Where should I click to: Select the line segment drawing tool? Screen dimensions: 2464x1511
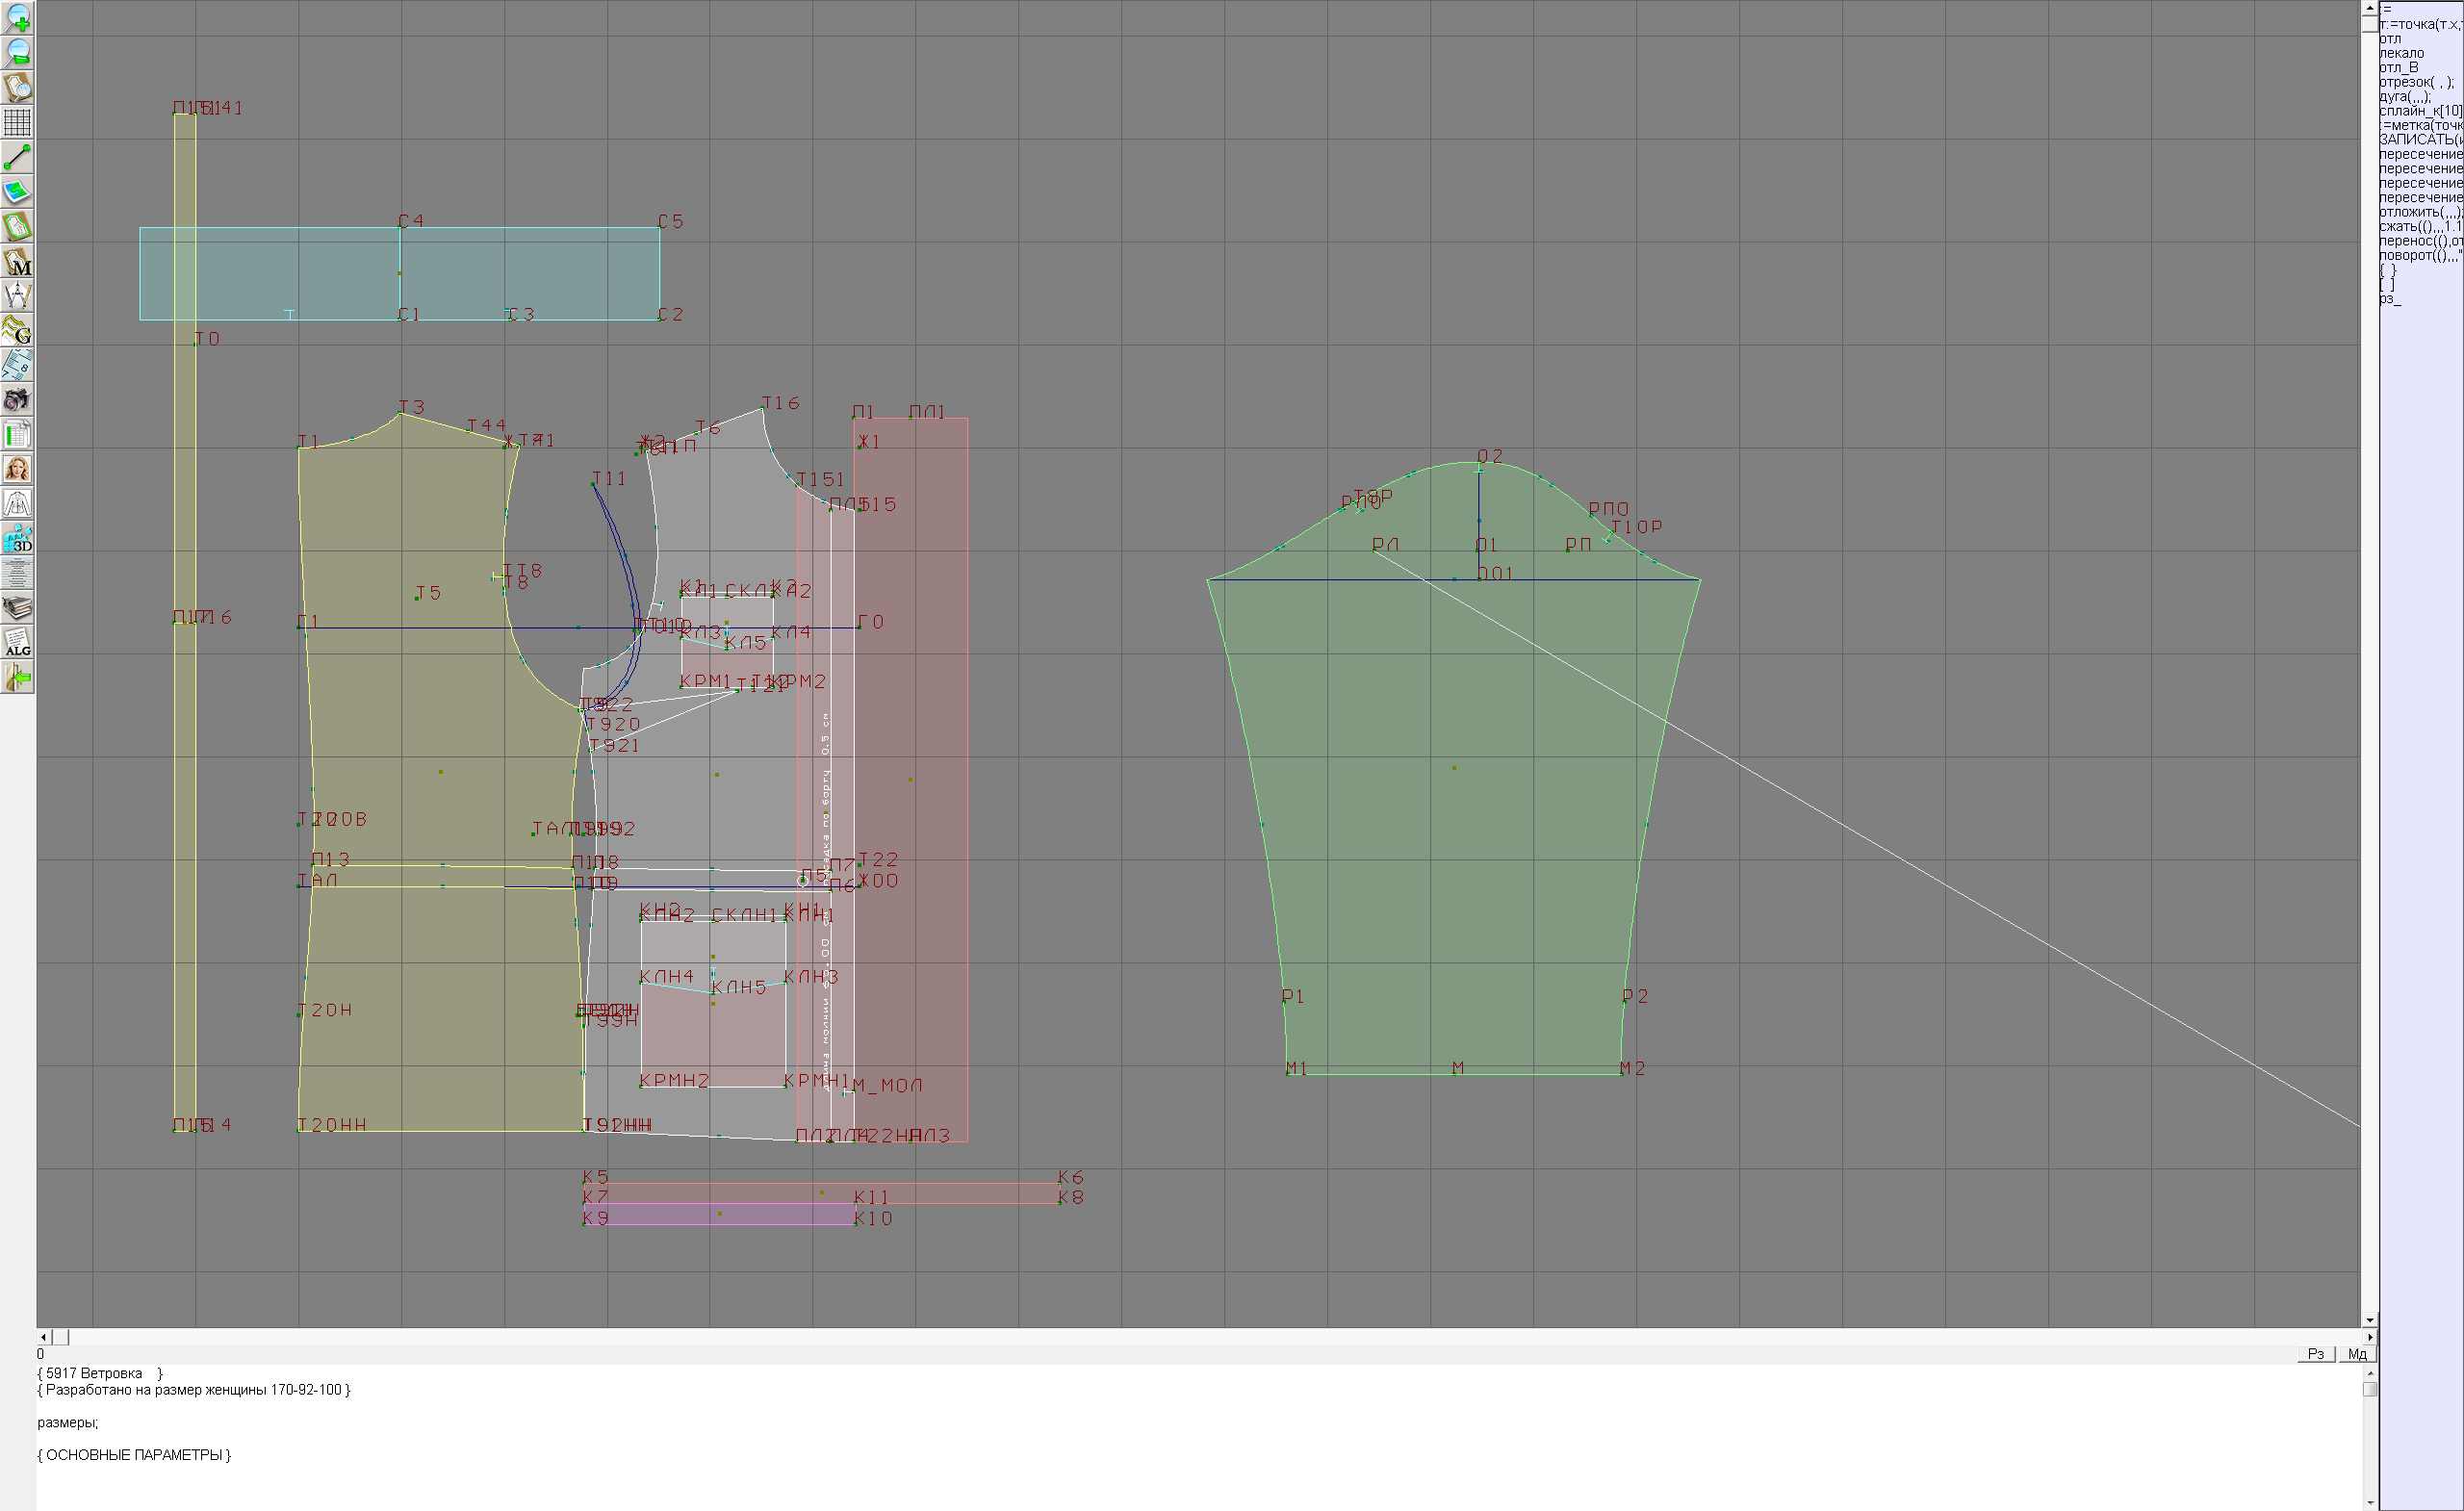coord(17,157)
